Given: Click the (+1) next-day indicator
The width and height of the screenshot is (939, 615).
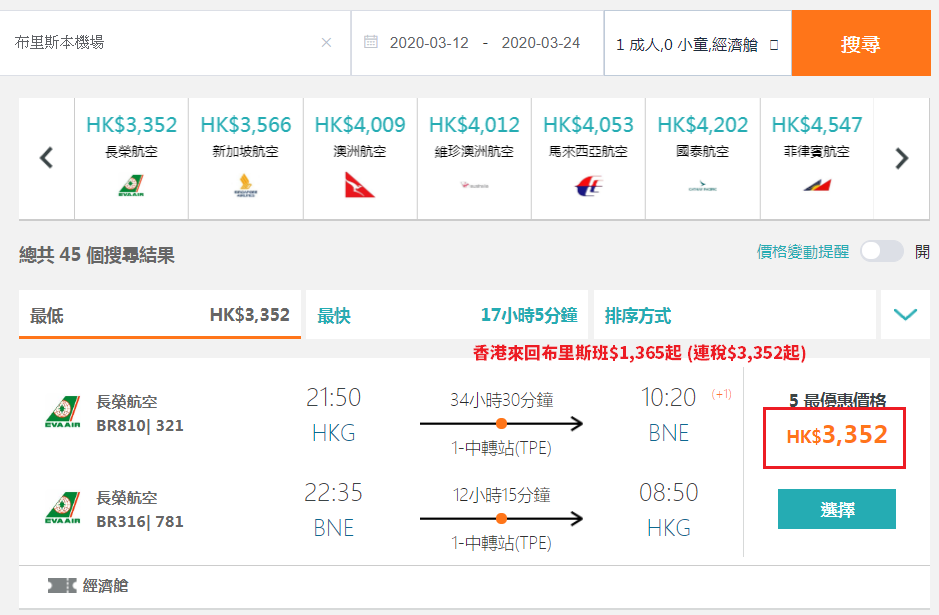Looking at the screenshot, I should 722,394.
